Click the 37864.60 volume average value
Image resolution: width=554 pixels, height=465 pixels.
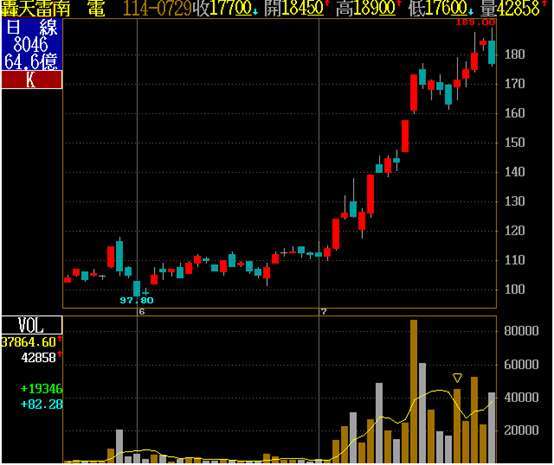tap(30, 342)
